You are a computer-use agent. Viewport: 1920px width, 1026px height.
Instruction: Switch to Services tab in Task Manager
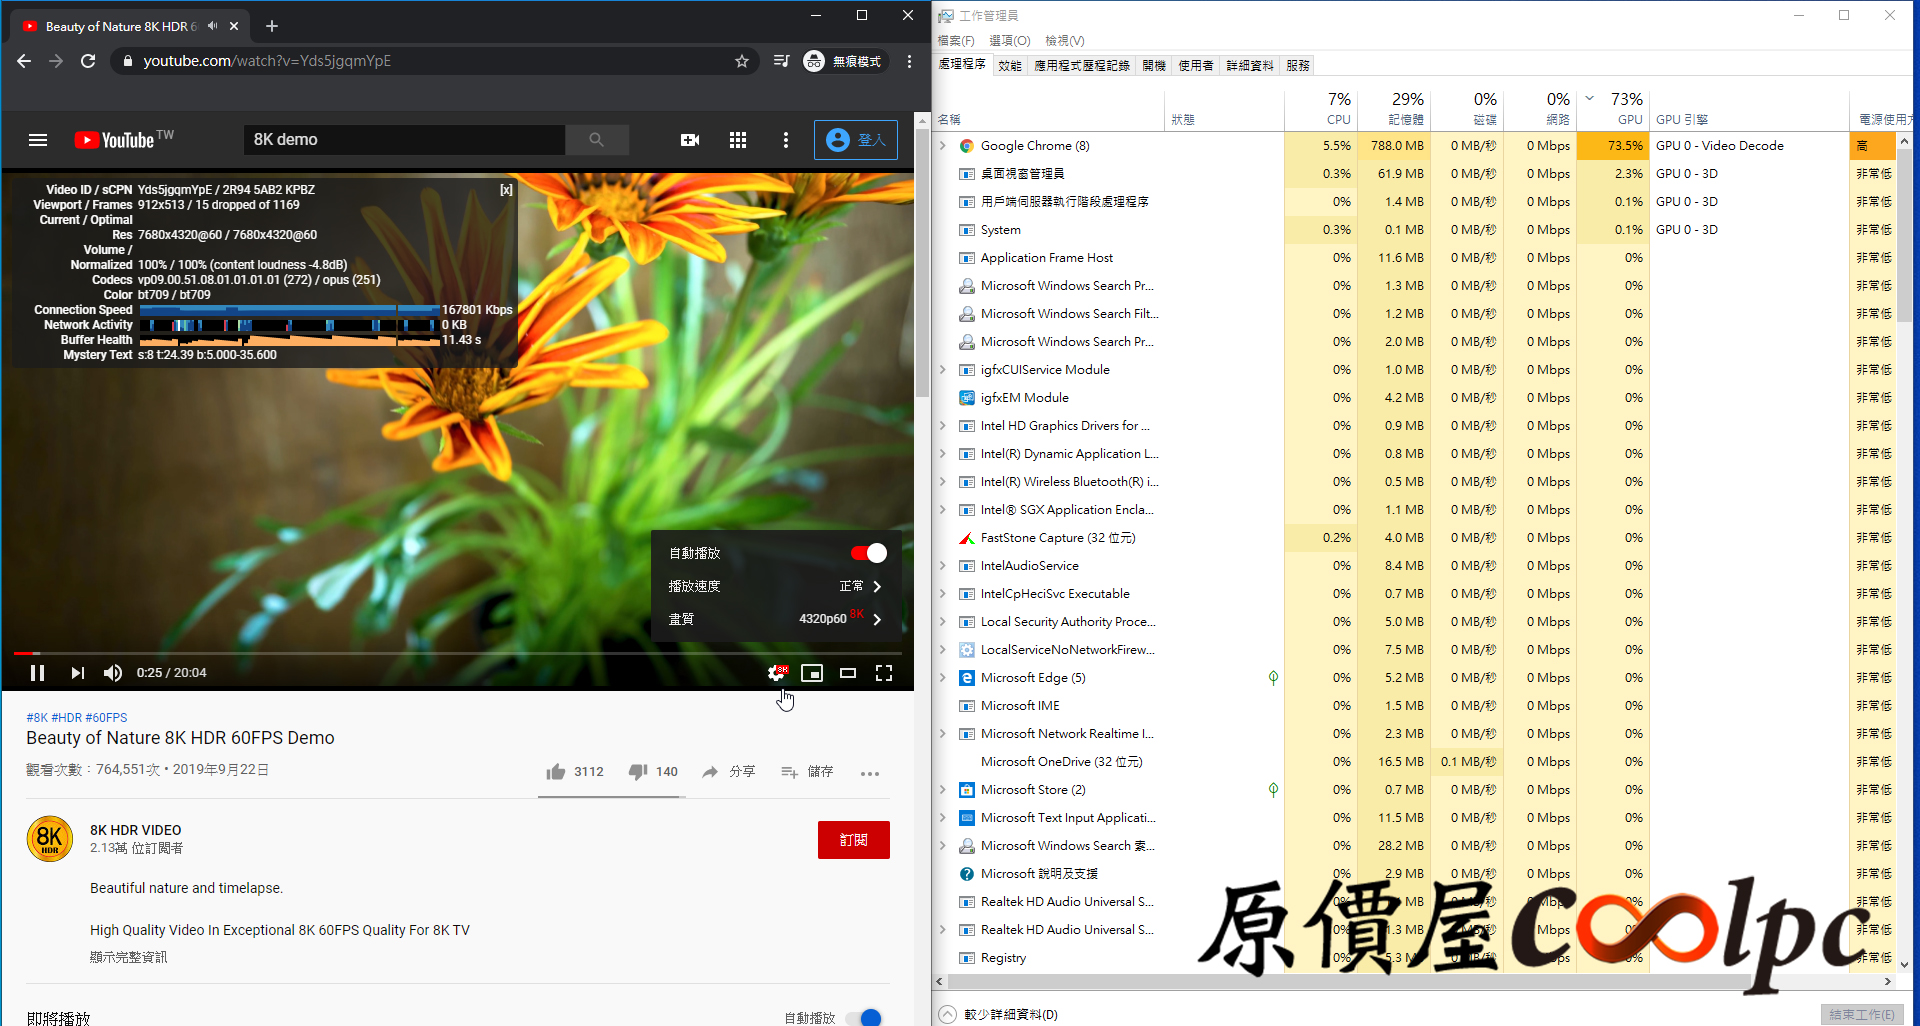coord(1298,66)
